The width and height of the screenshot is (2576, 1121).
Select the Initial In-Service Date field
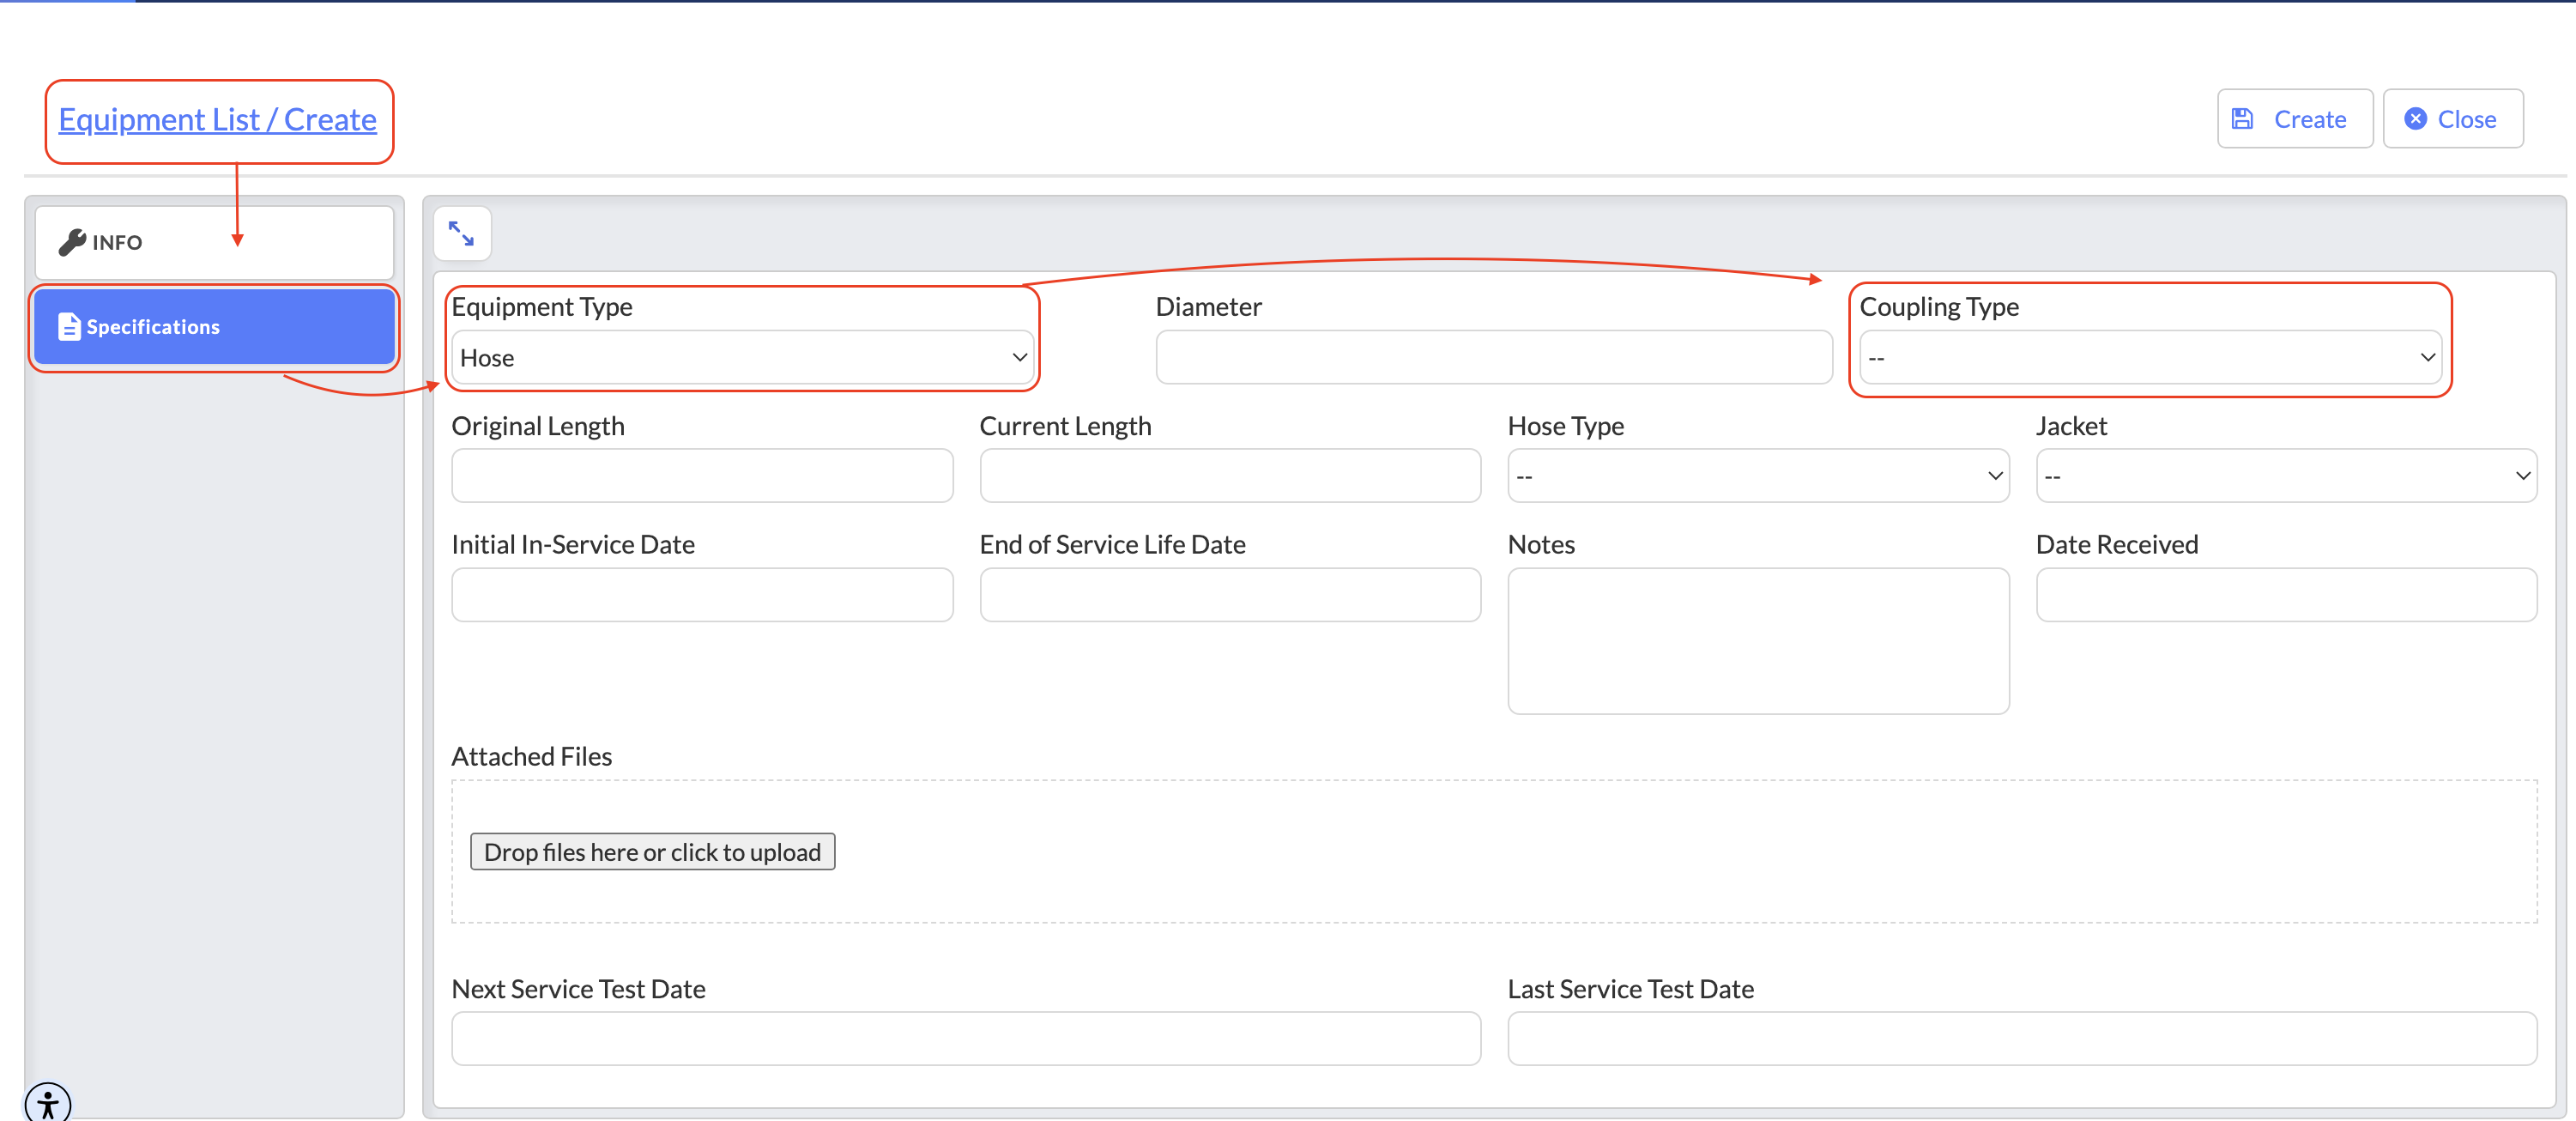click(x=702, y=595)
